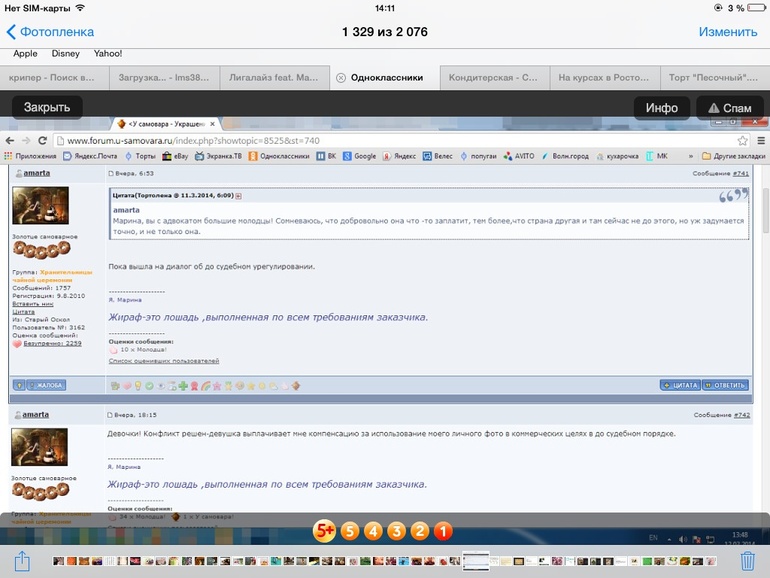
Task: Click Chrome forward arrow
Action: point(26,141)
